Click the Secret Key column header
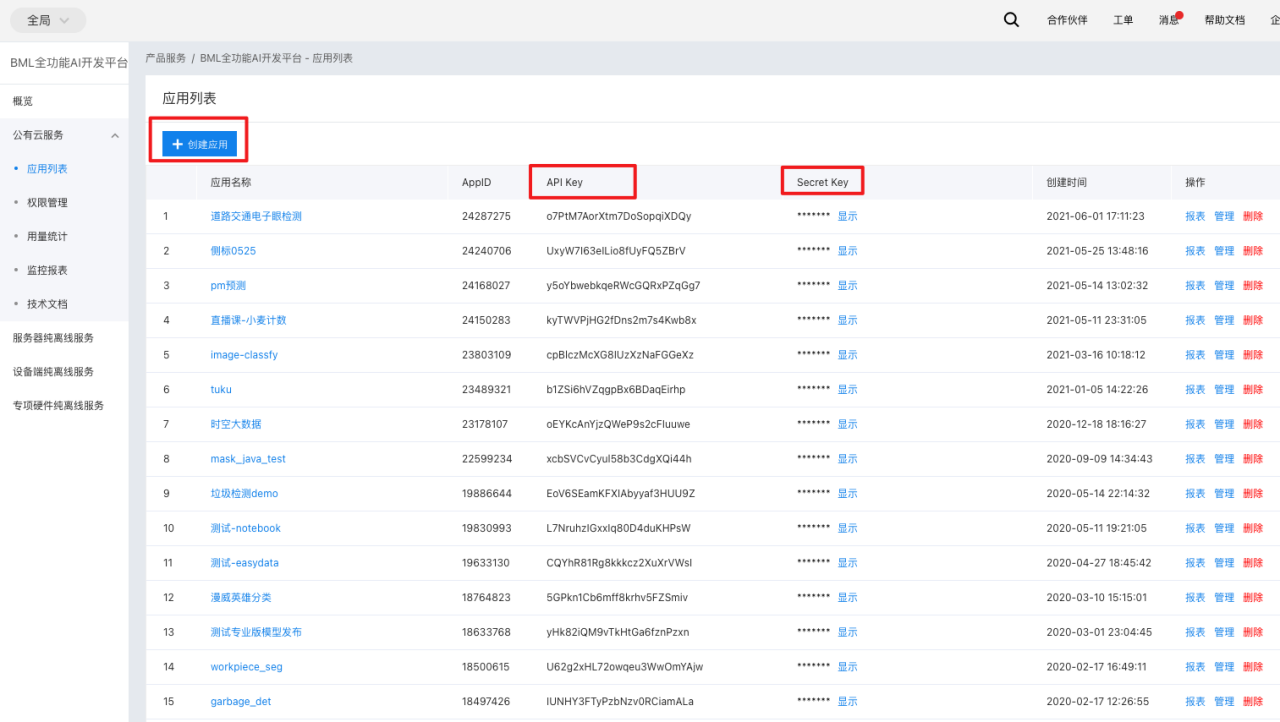The width and height of the screenshot is (1280, 722). tap(822, 182)
